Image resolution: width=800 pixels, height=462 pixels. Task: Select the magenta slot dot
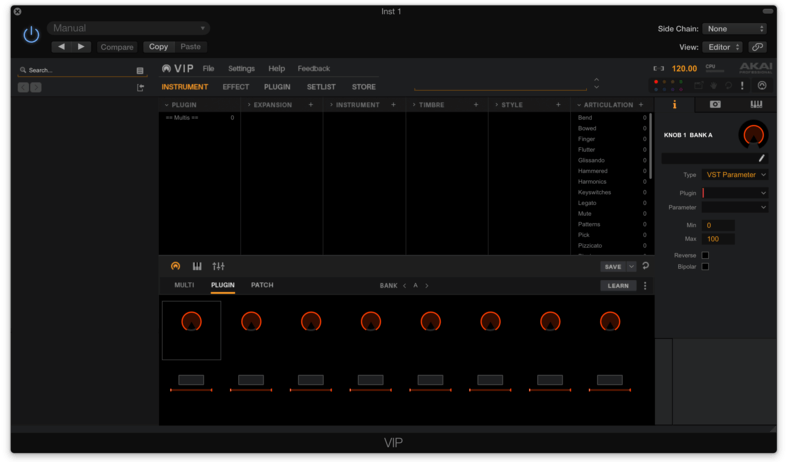click(x=681, y=89)
